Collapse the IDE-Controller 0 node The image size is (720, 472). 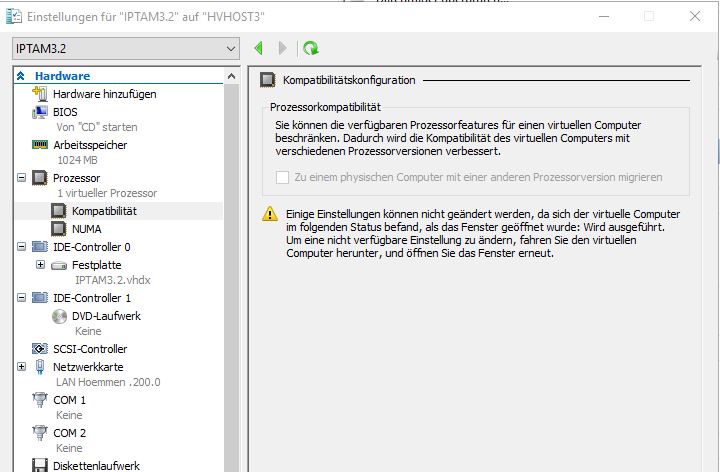[22, 247]
